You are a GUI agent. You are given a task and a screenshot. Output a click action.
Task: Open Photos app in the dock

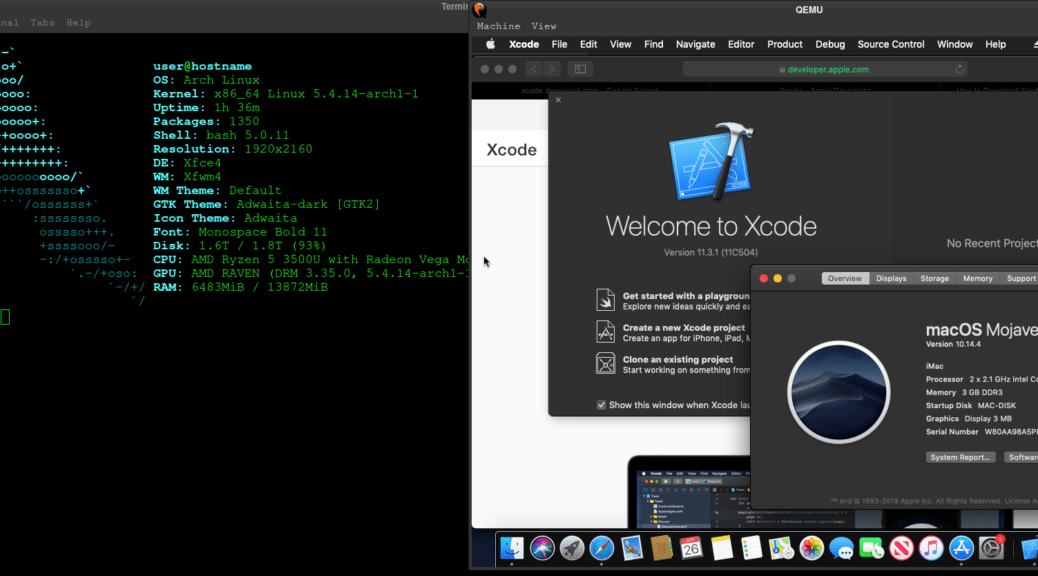811,548
